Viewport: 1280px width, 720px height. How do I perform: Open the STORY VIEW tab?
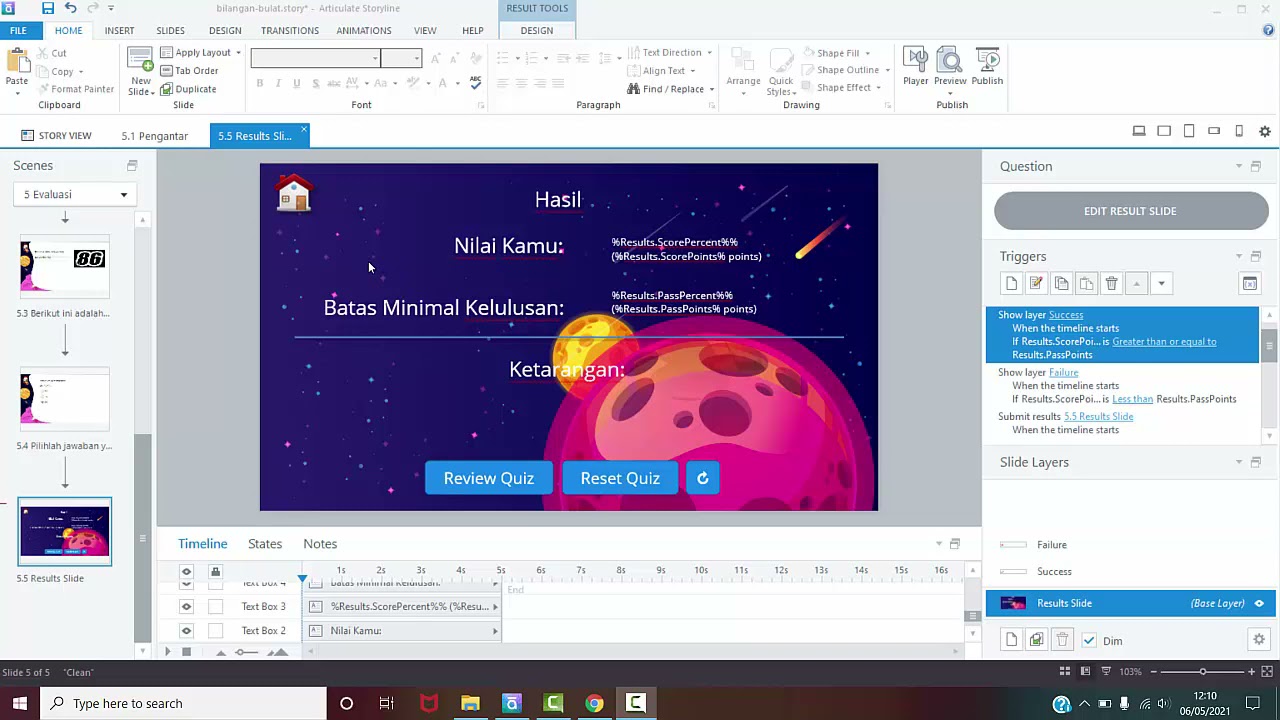(57, 135)
